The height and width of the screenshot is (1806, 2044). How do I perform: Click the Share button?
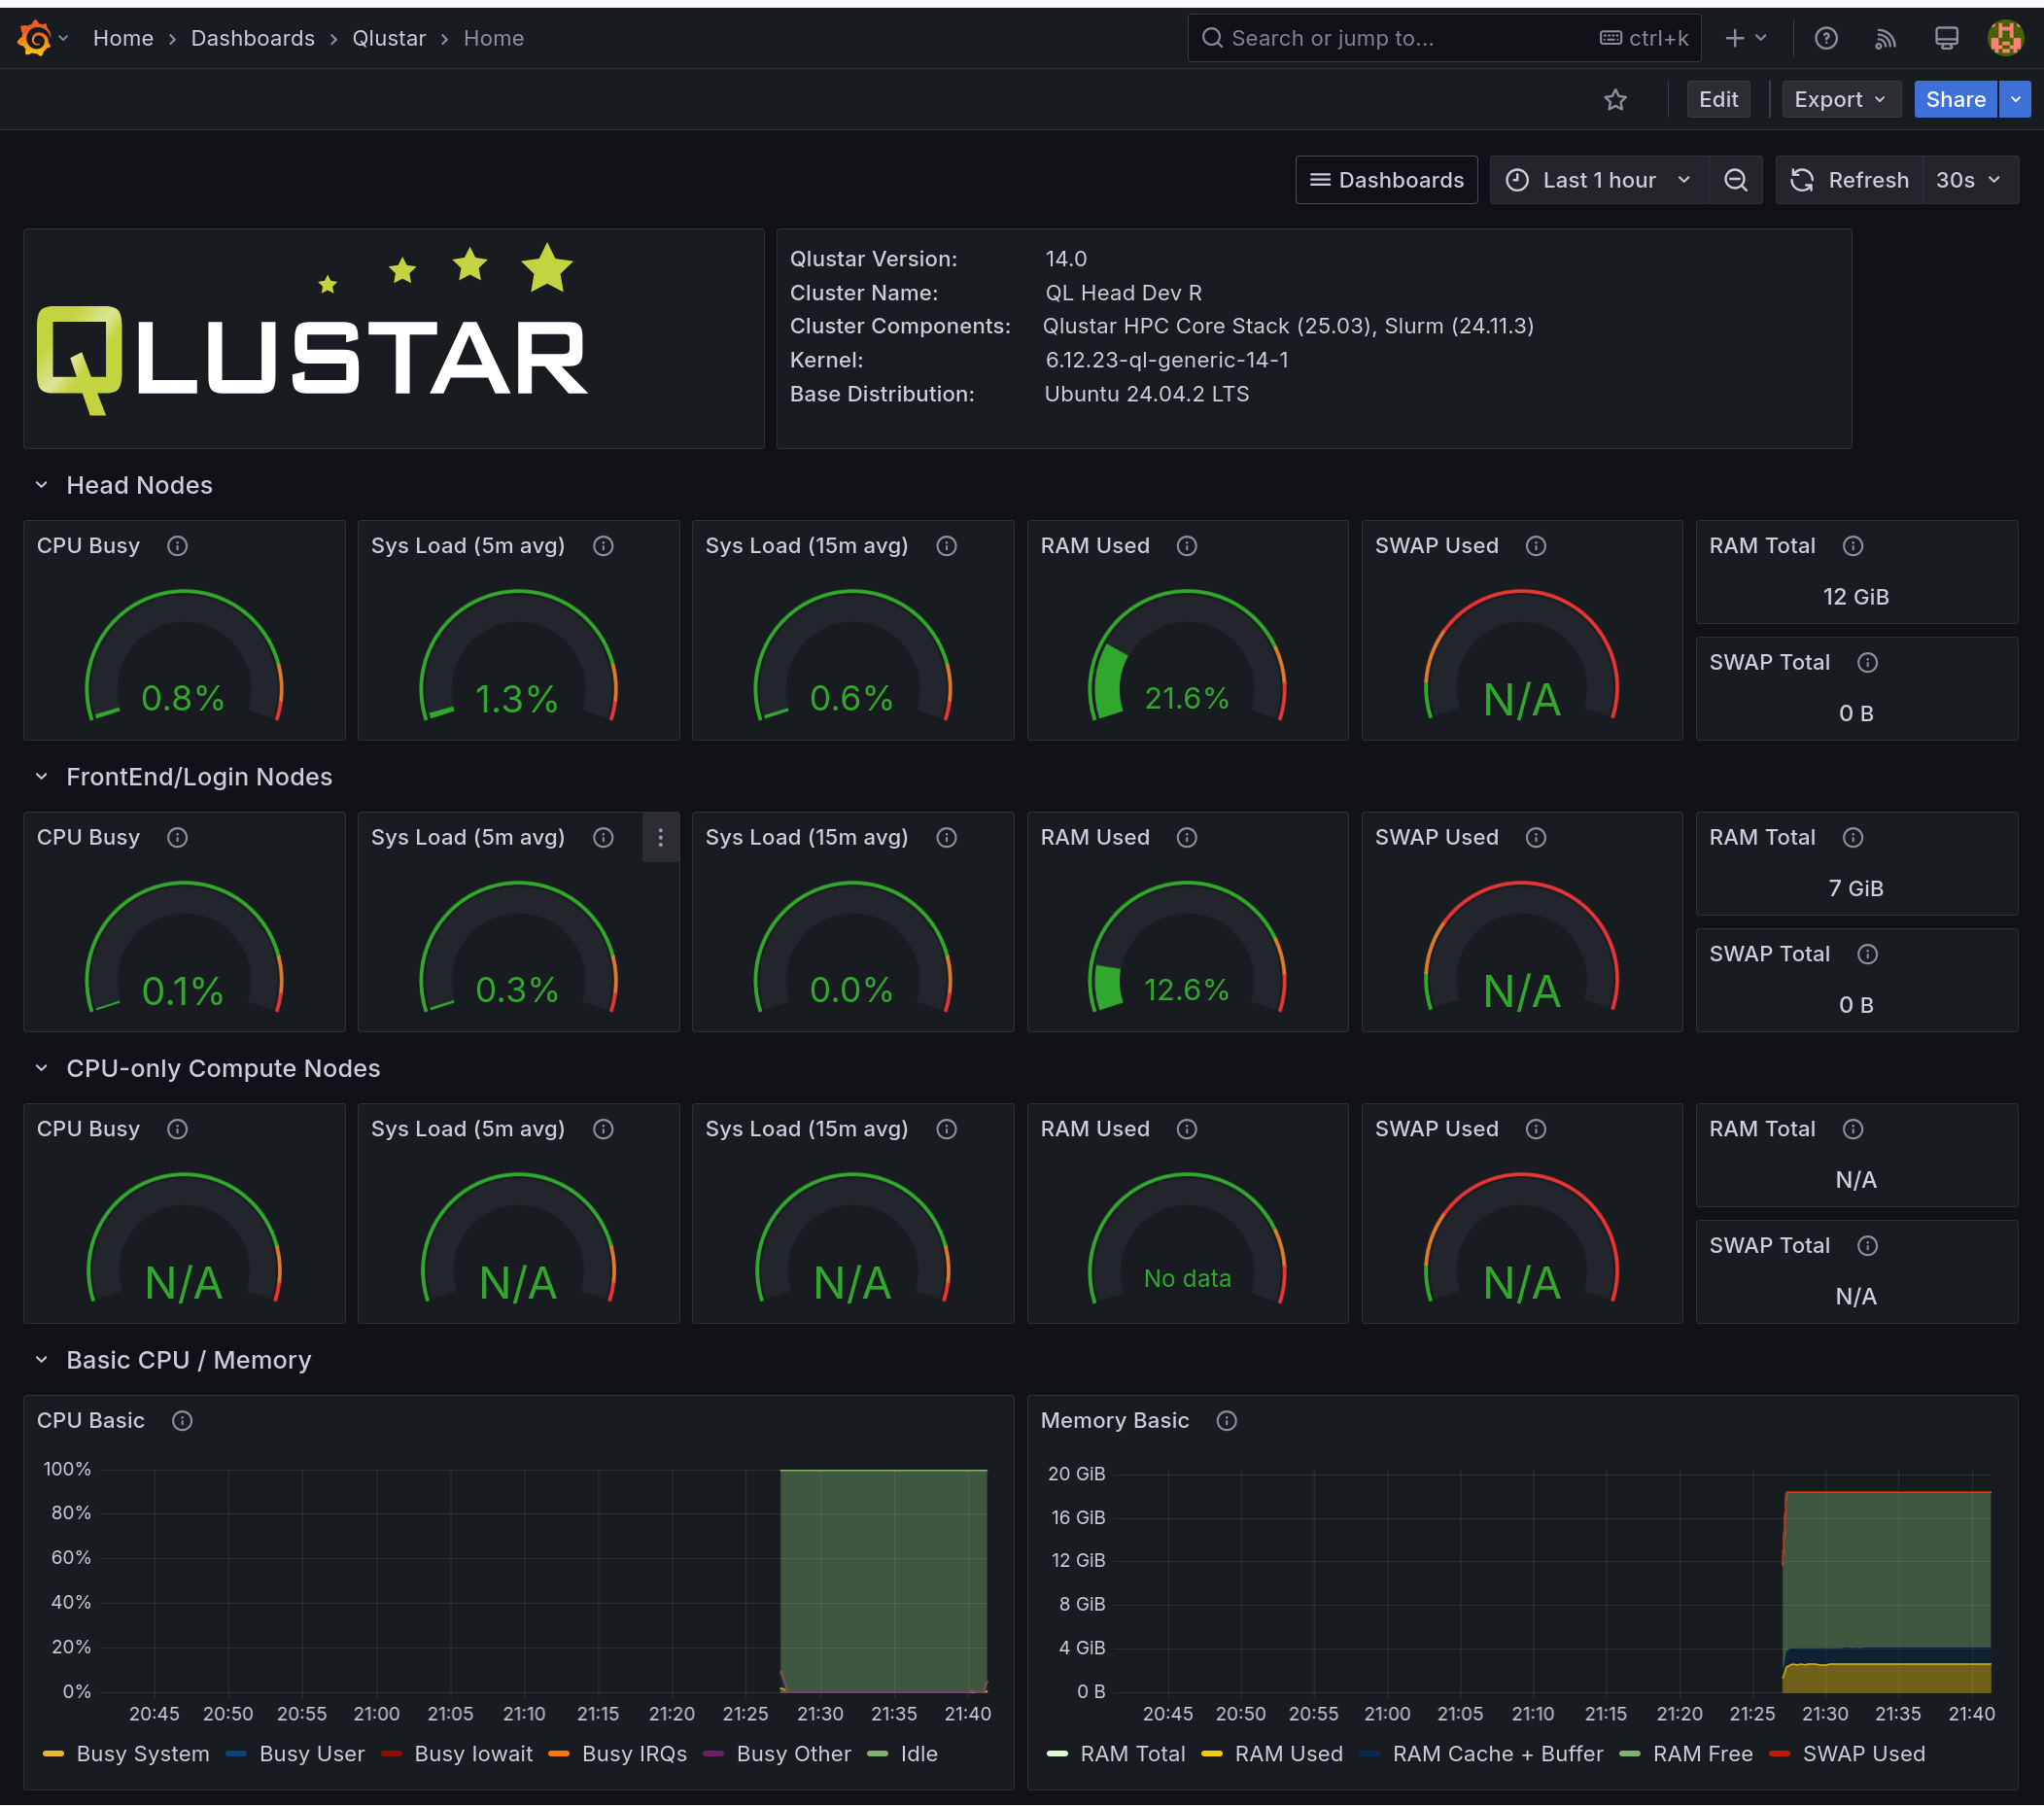1955,99
